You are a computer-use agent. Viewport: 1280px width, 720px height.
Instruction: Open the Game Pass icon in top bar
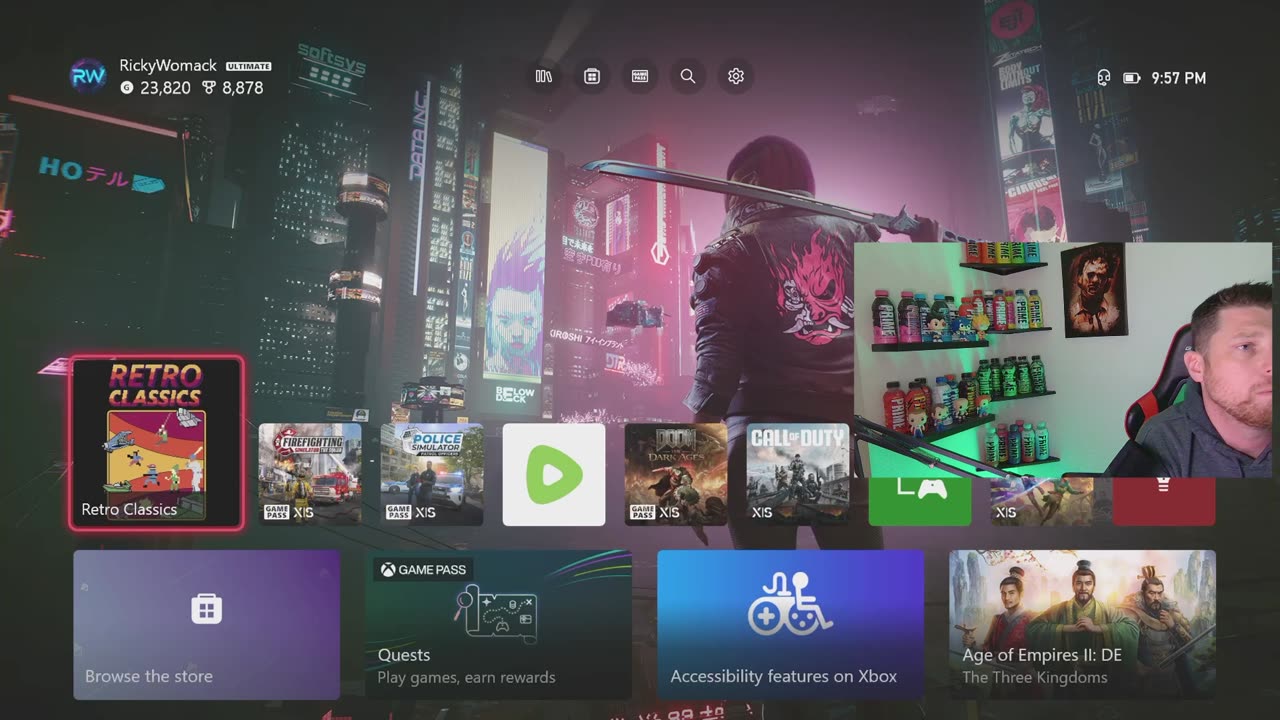[x=640, y=76]
